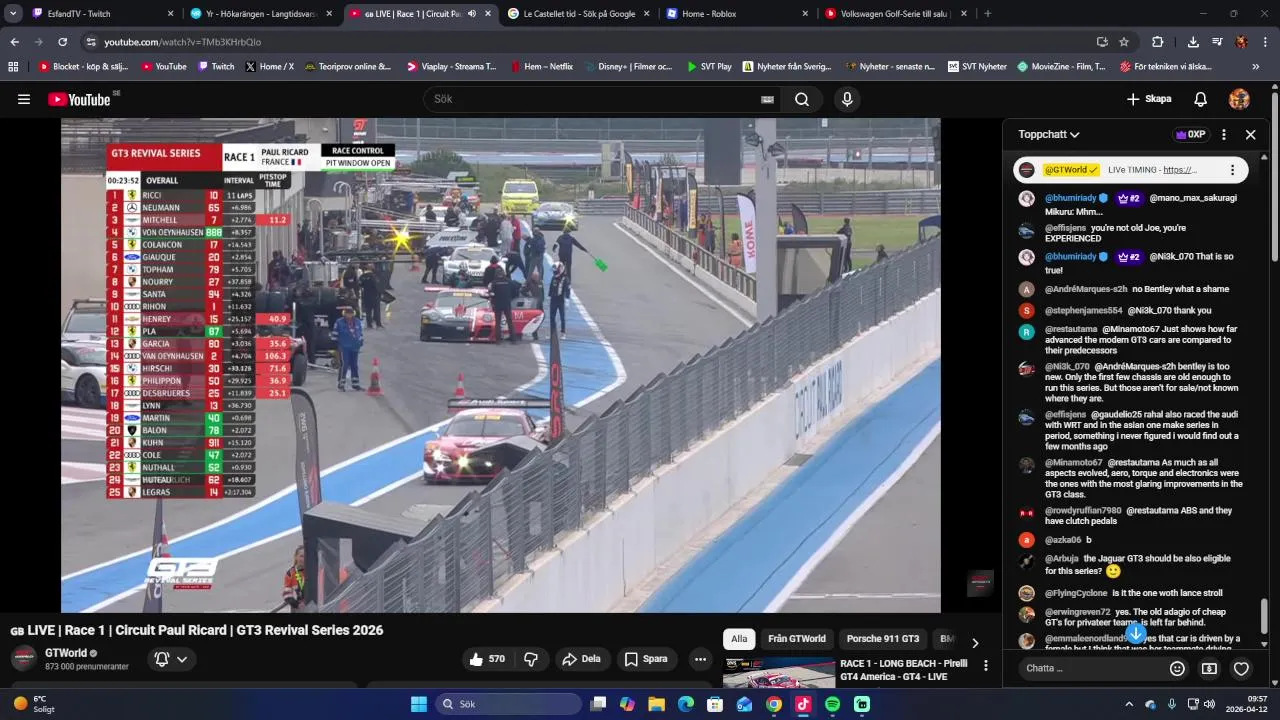
Task: Click the Skapa create button
Action: click(x=1148, y=99)
